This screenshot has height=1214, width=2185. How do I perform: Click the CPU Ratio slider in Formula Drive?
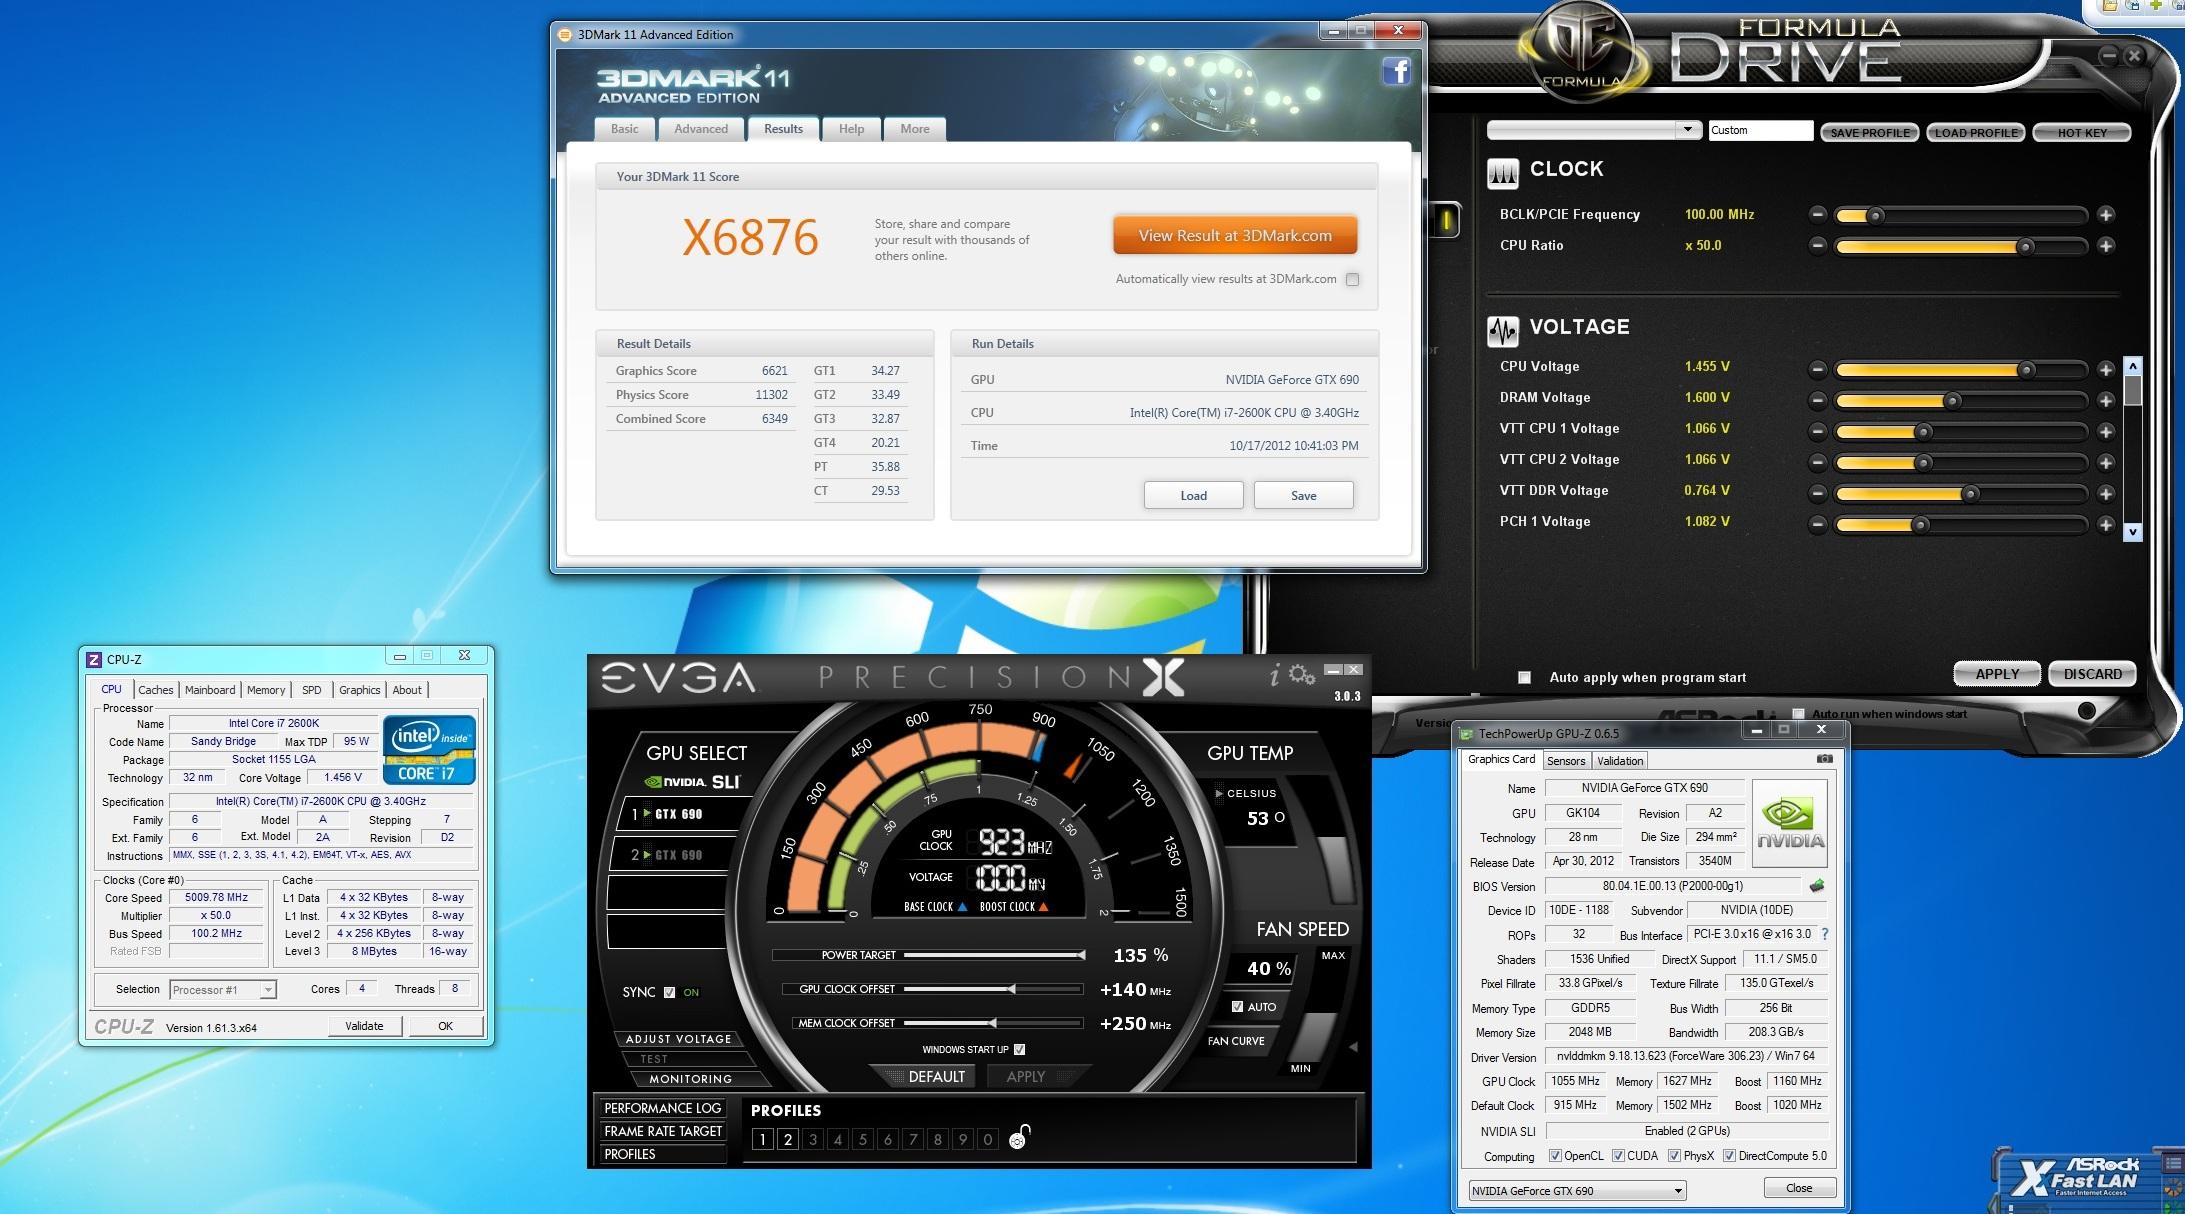pos(1961,247)
